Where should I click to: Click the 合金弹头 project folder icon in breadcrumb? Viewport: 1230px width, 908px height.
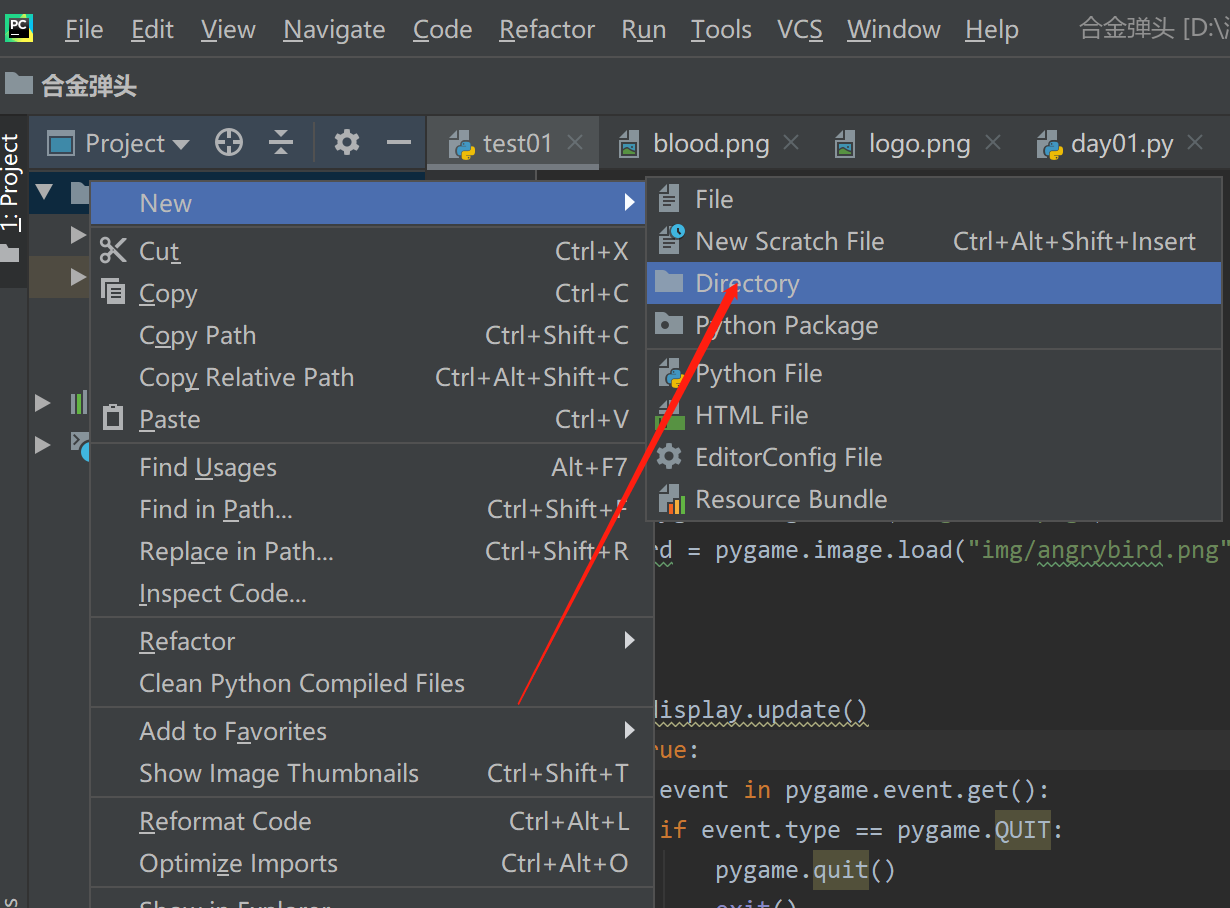(x=19, y=84)
